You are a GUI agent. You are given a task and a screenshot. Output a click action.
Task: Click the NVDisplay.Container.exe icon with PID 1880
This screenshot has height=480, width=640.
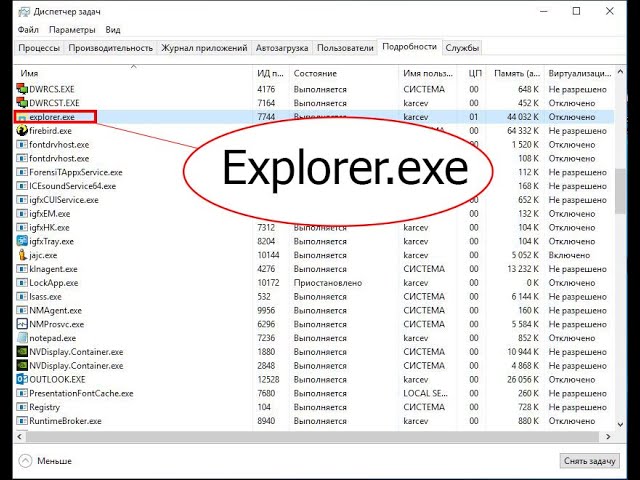(22, 352)
